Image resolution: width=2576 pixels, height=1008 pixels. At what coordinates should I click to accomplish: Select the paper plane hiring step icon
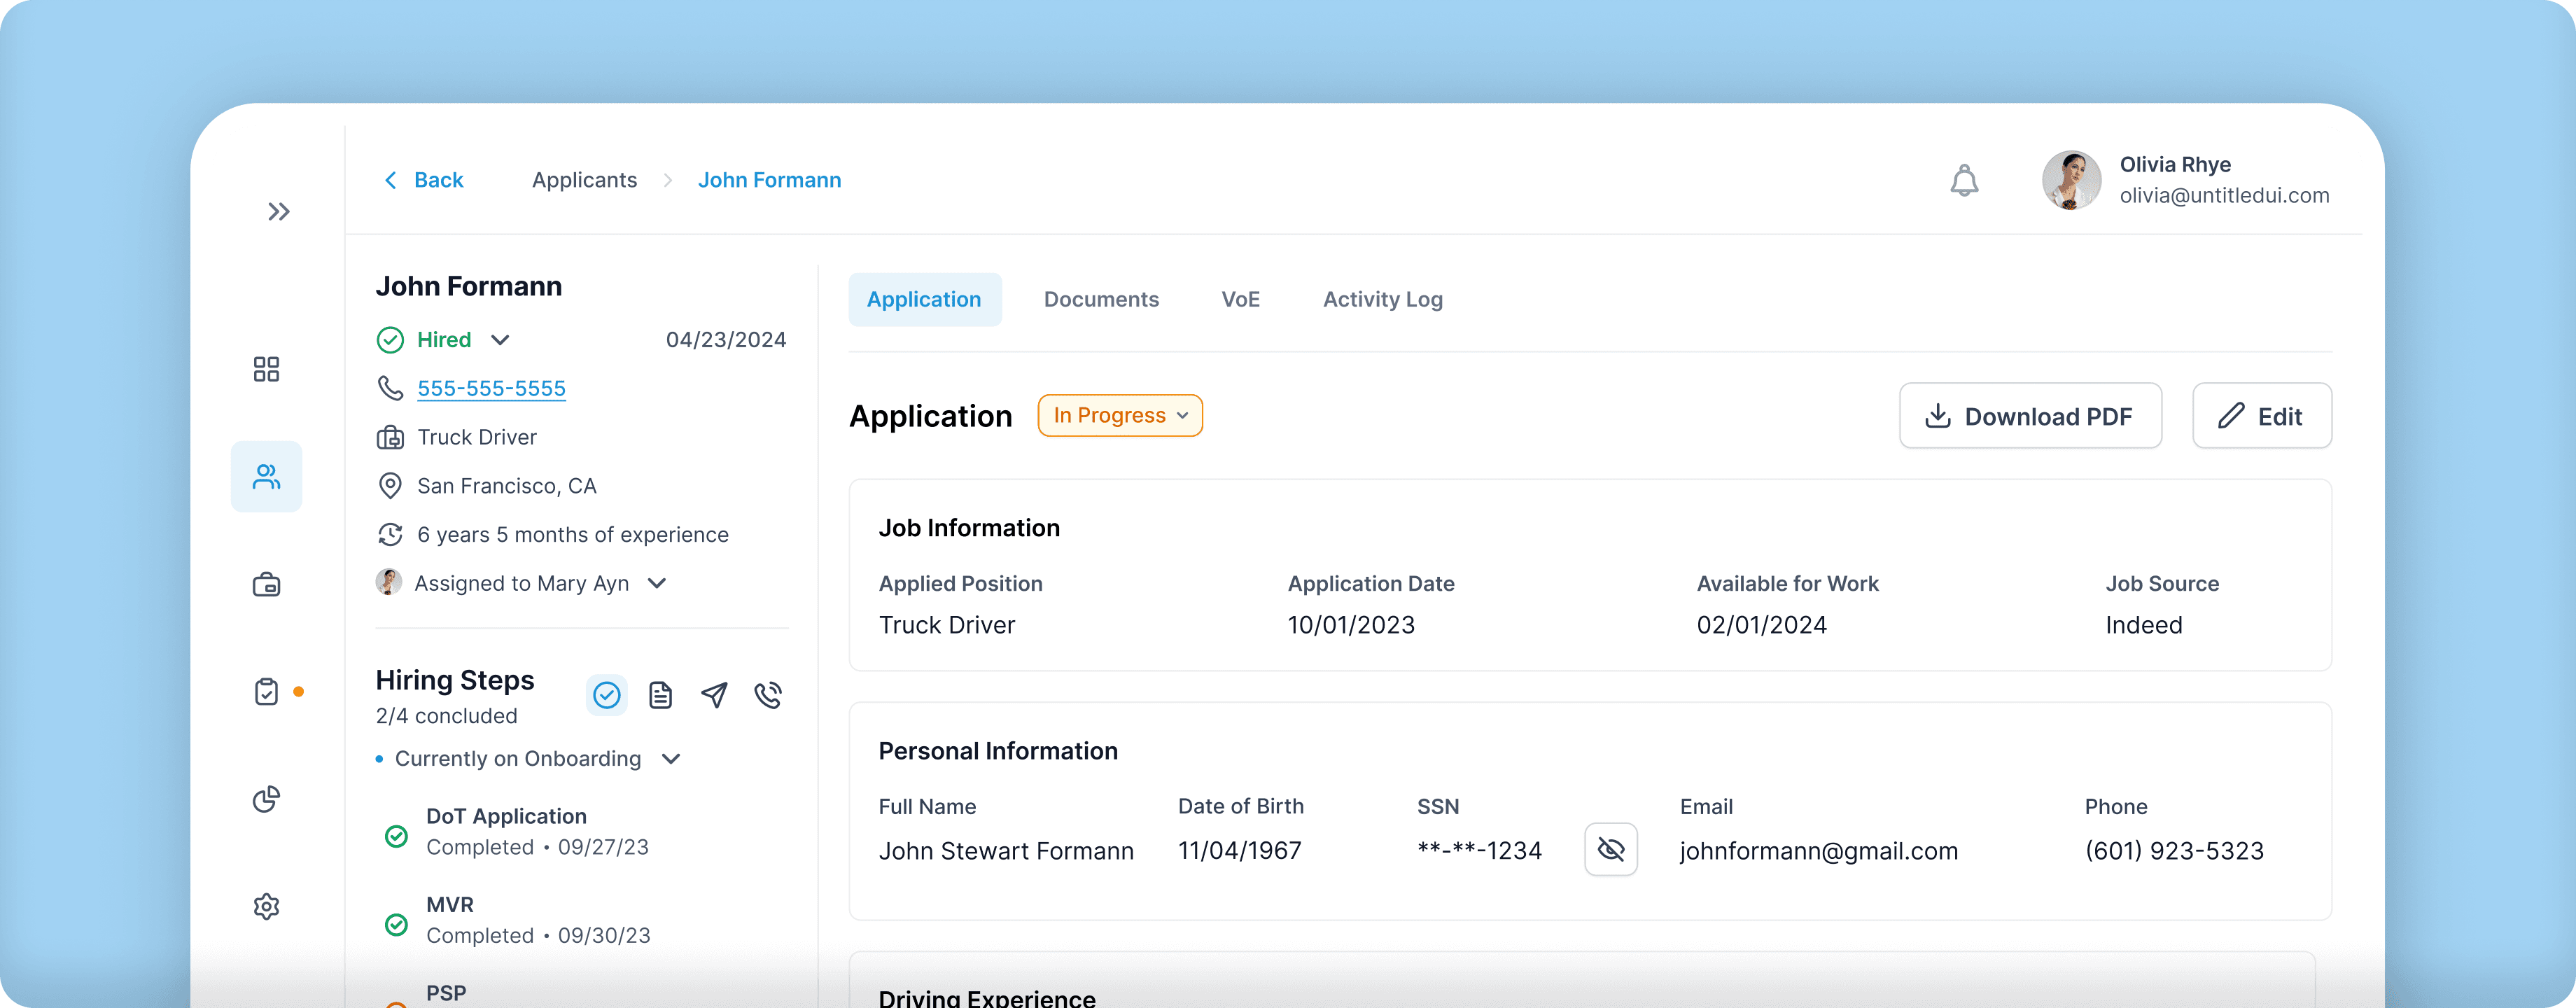[714, 695]
